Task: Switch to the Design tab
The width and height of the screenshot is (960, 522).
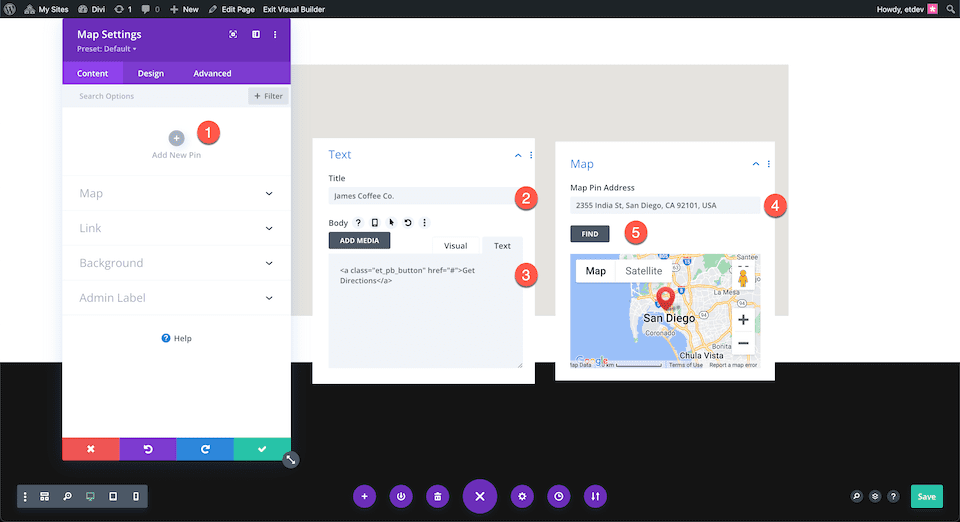Action: tap(151, 73)
